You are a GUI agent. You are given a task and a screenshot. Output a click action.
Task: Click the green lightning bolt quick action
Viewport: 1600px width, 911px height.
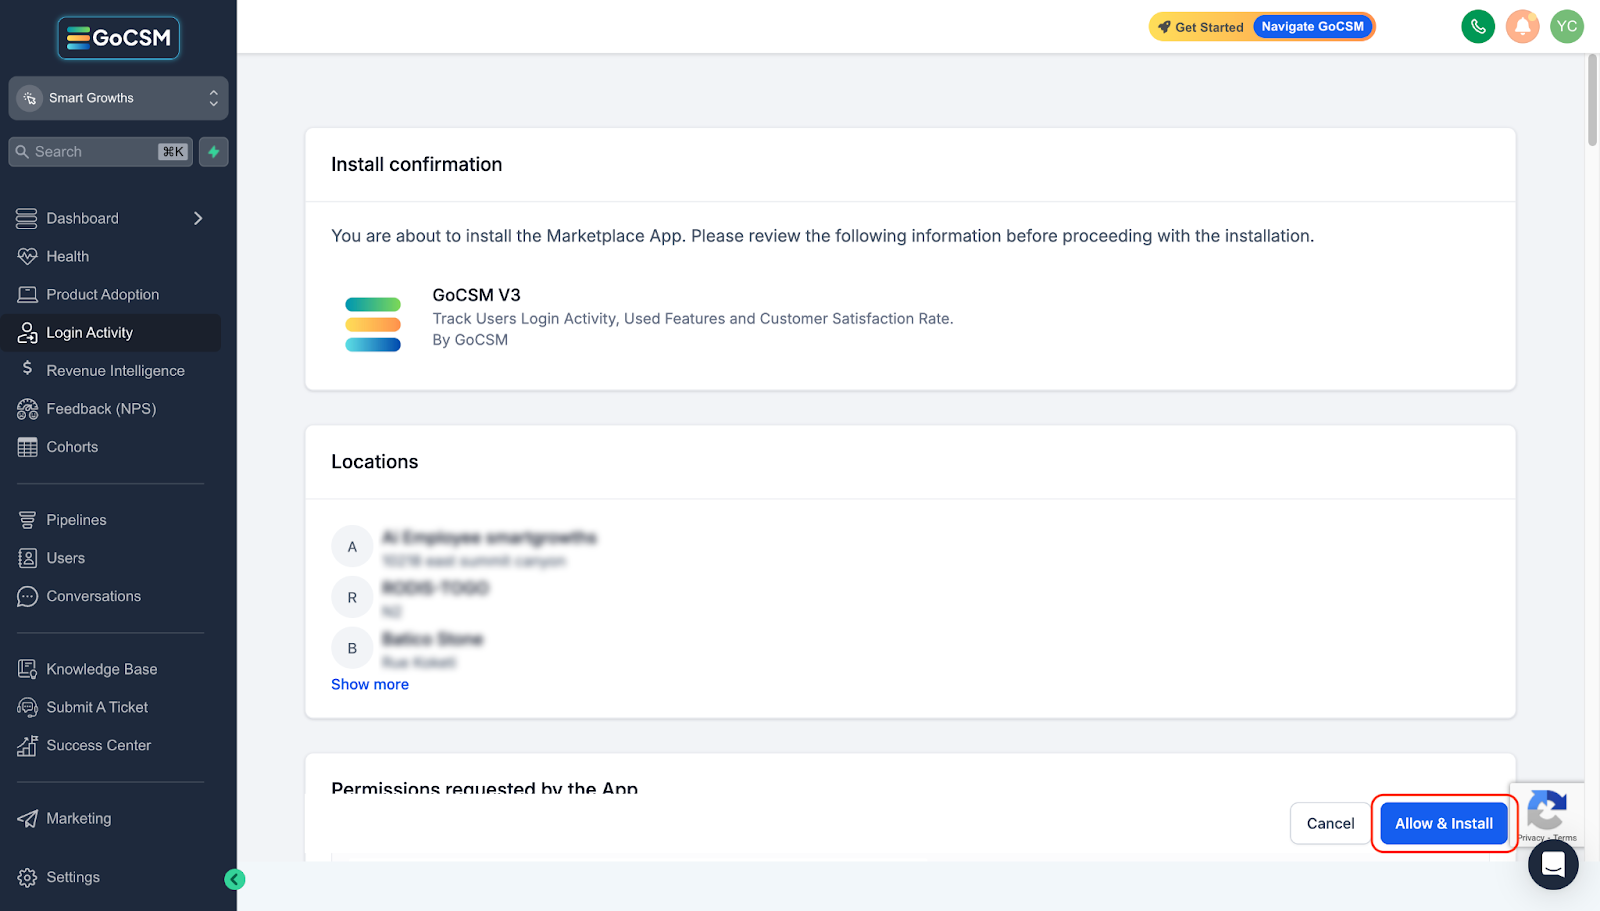(x=213, y=152)
